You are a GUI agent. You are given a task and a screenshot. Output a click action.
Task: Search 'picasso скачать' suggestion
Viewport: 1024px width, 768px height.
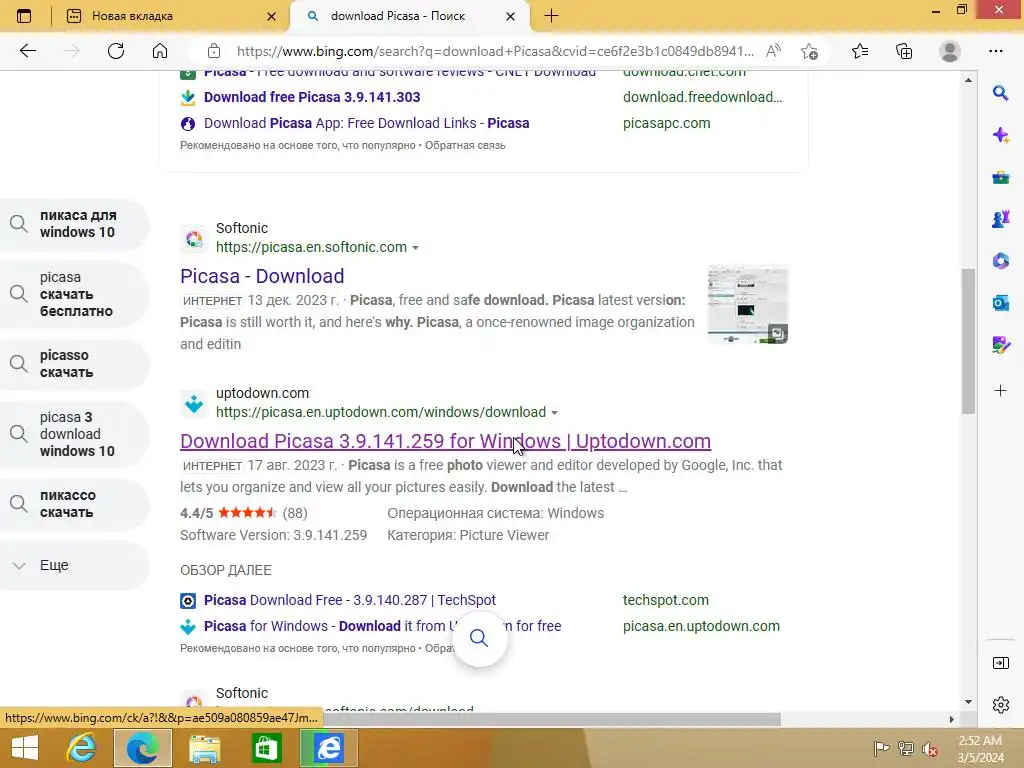(74, 364)
